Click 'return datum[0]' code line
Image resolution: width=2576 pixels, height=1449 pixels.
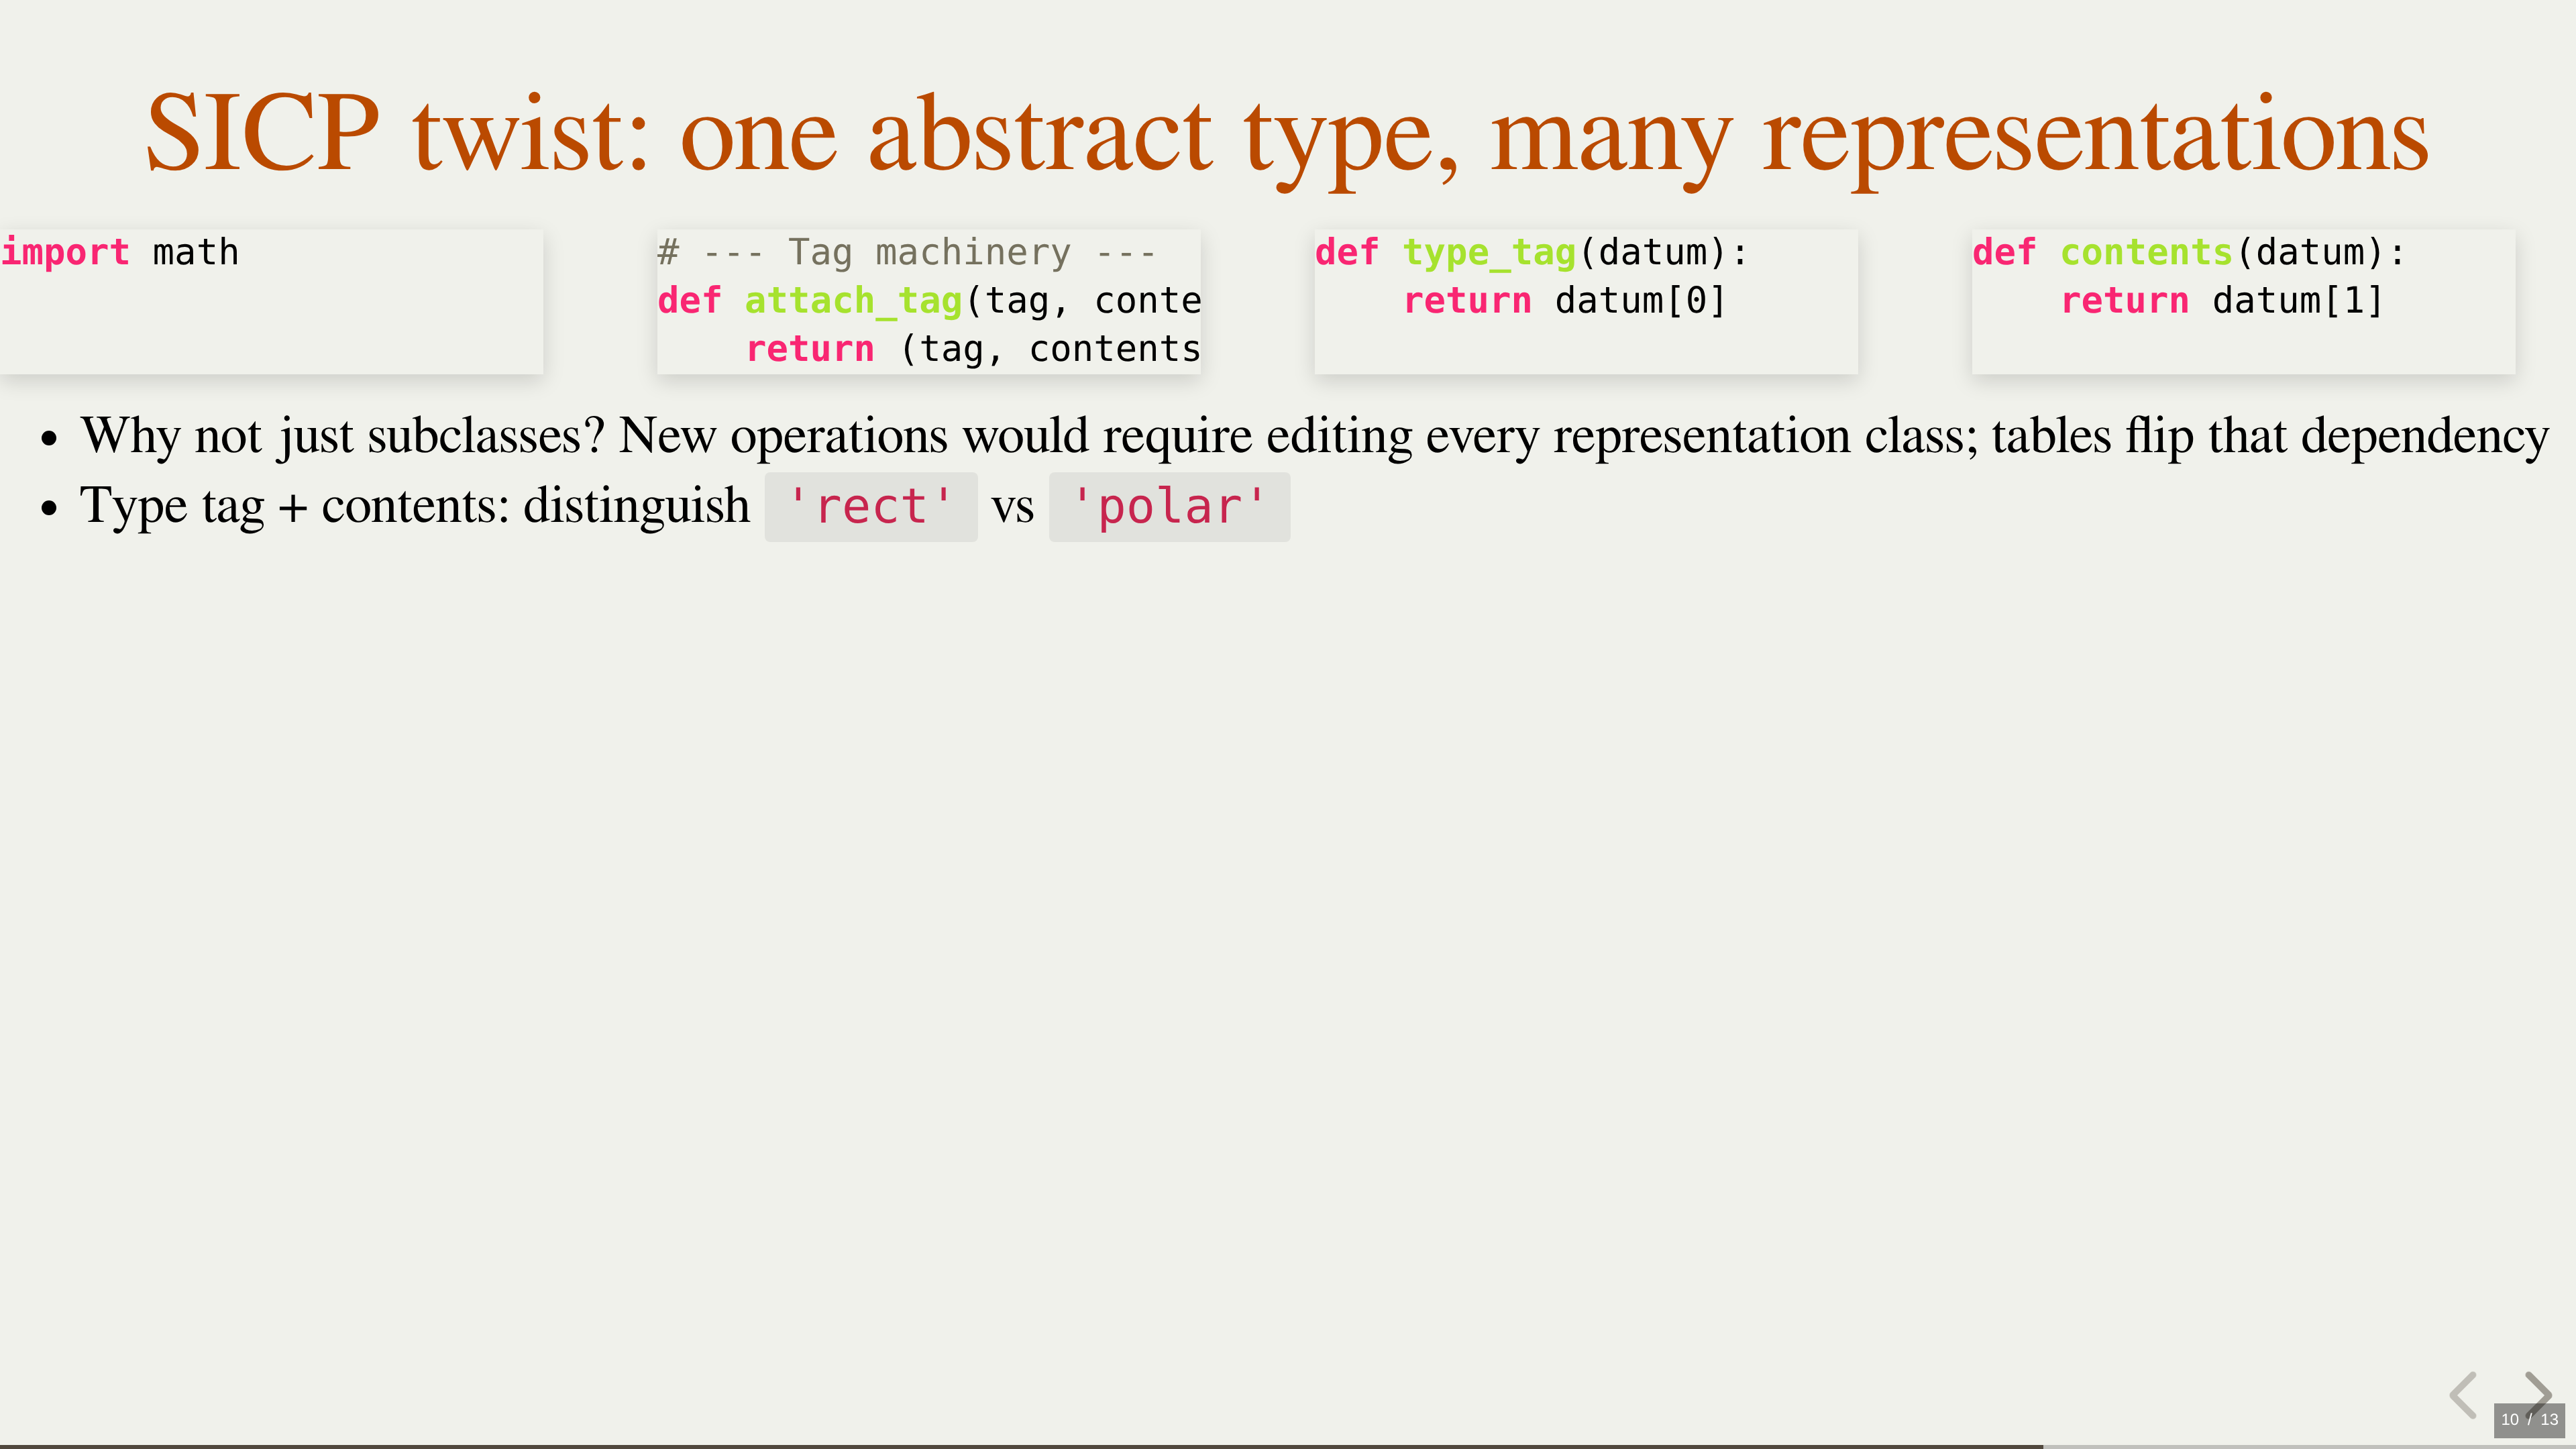coord(1565,300)
